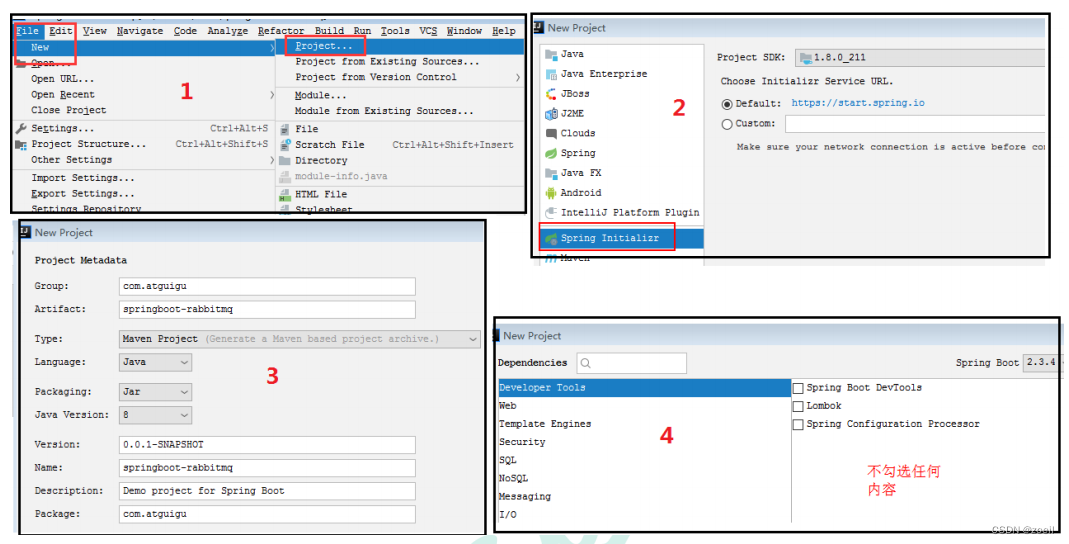Choose Project from Existing Sources...
Viewport: 1069px width, 544px height.
387,61
